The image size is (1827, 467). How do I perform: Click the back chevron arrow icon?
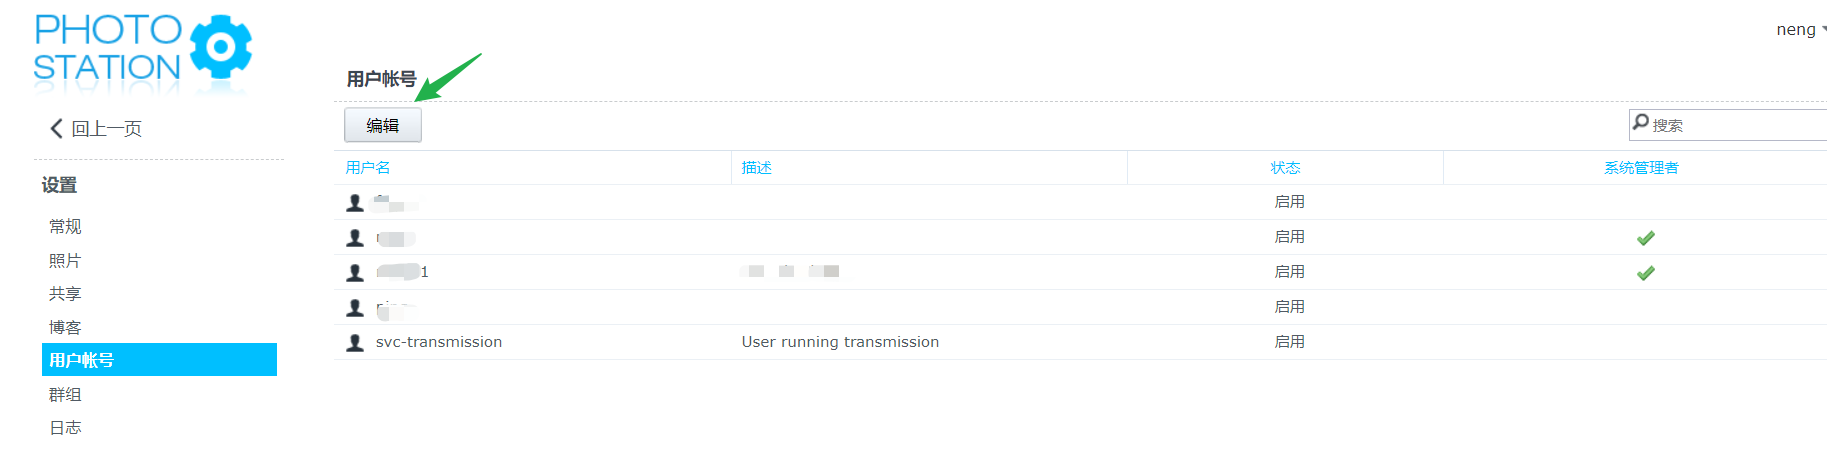(56, 128)
